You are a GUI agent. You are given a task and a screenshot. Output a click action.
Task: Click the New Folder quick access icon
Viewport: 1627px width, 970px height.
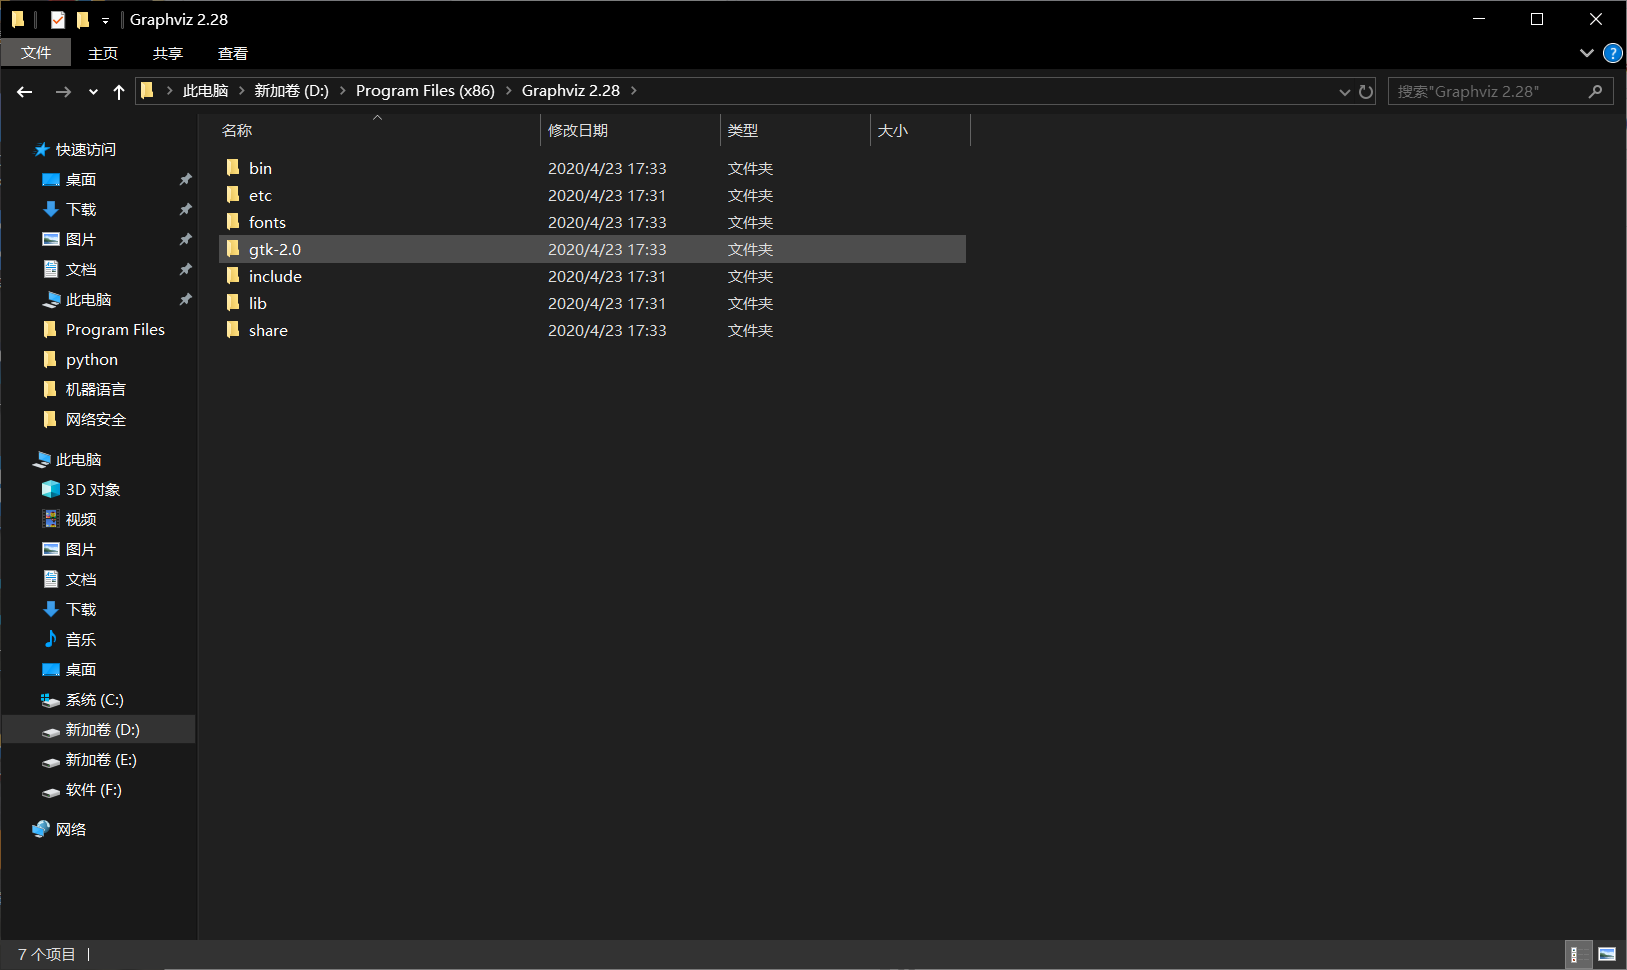click(x=83, y=19)
